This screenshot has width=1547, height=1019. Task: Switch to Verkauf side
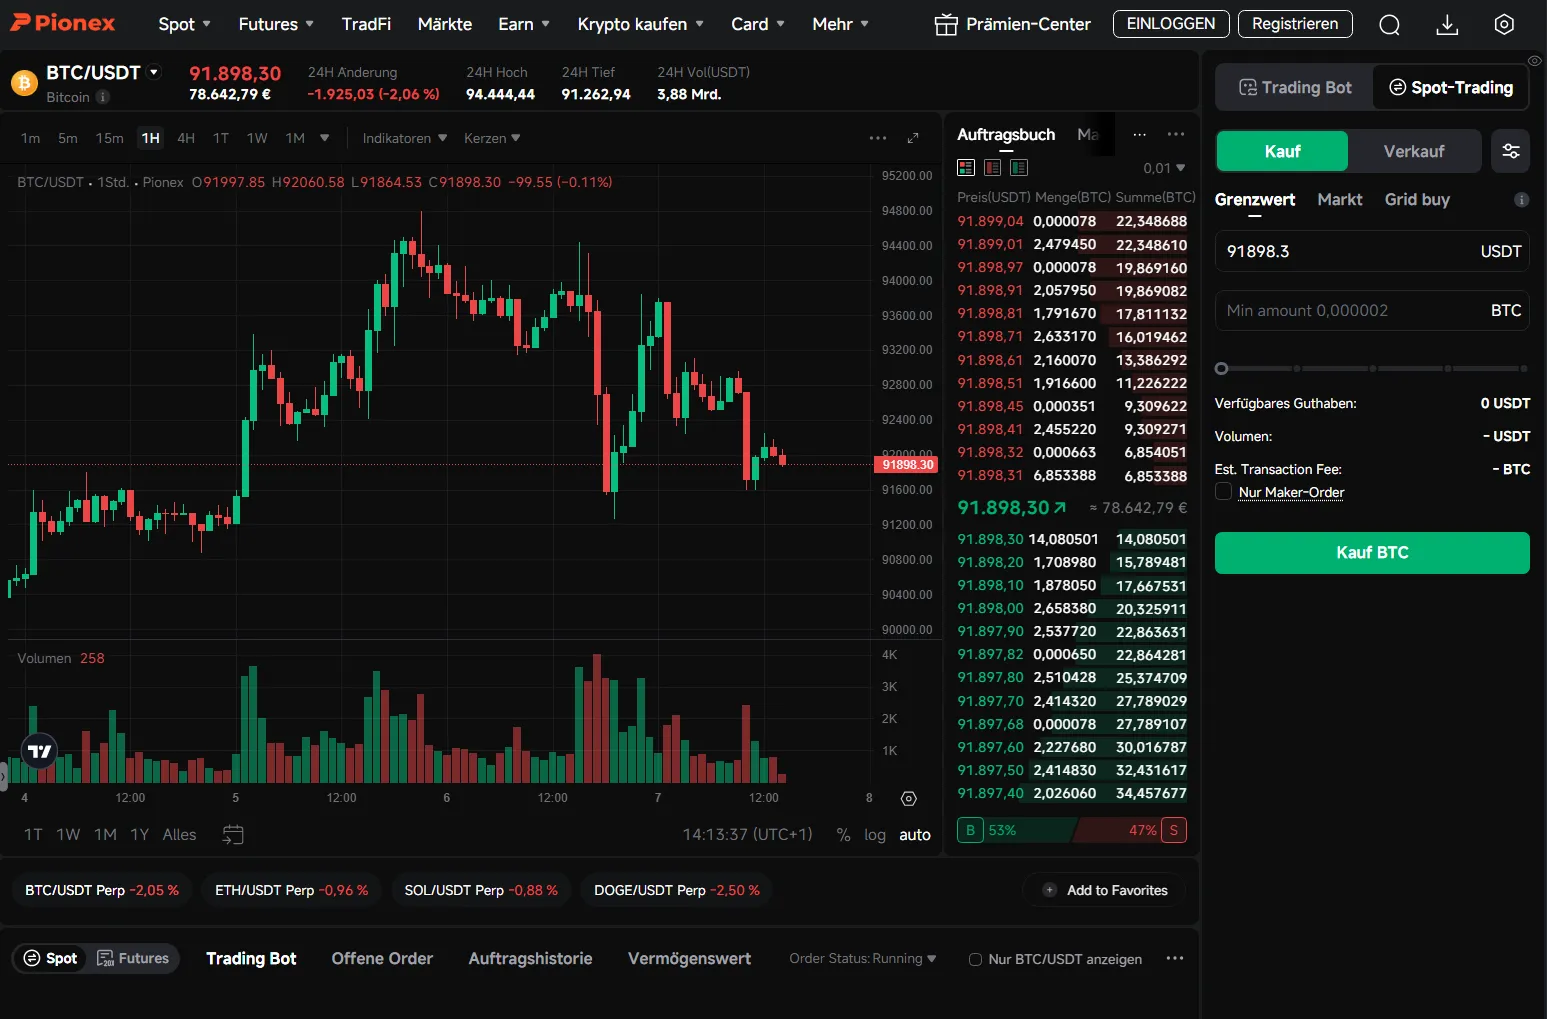tap(1414, 151)
